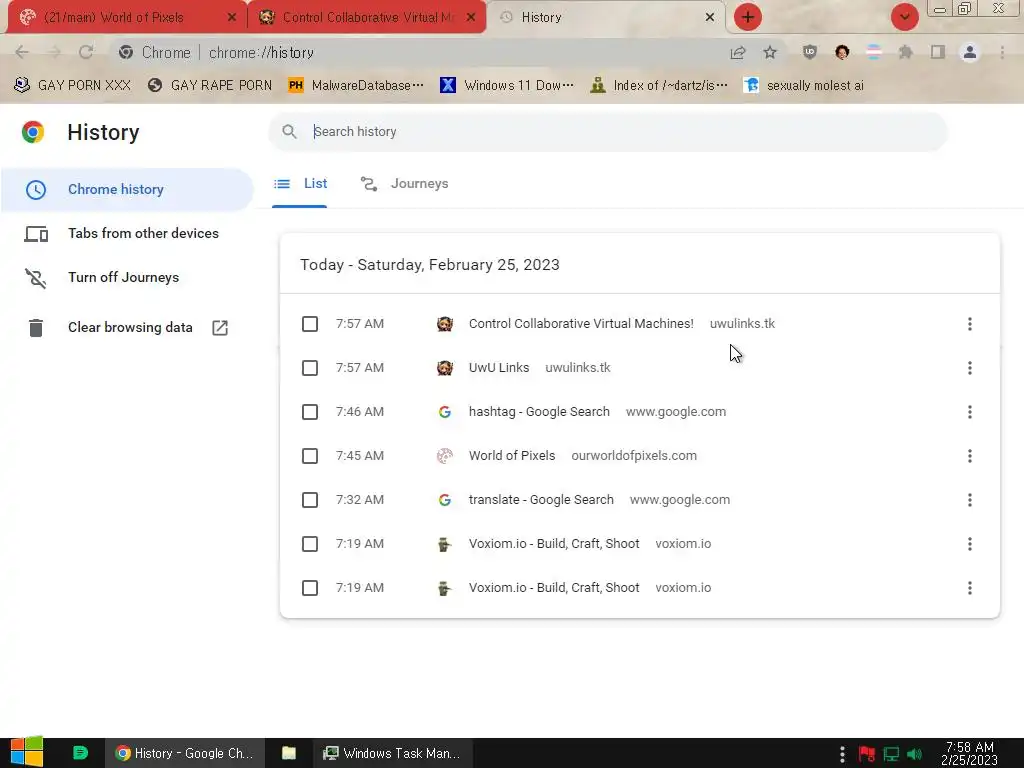
Task: Select the List tab
Action: point(300,184)
